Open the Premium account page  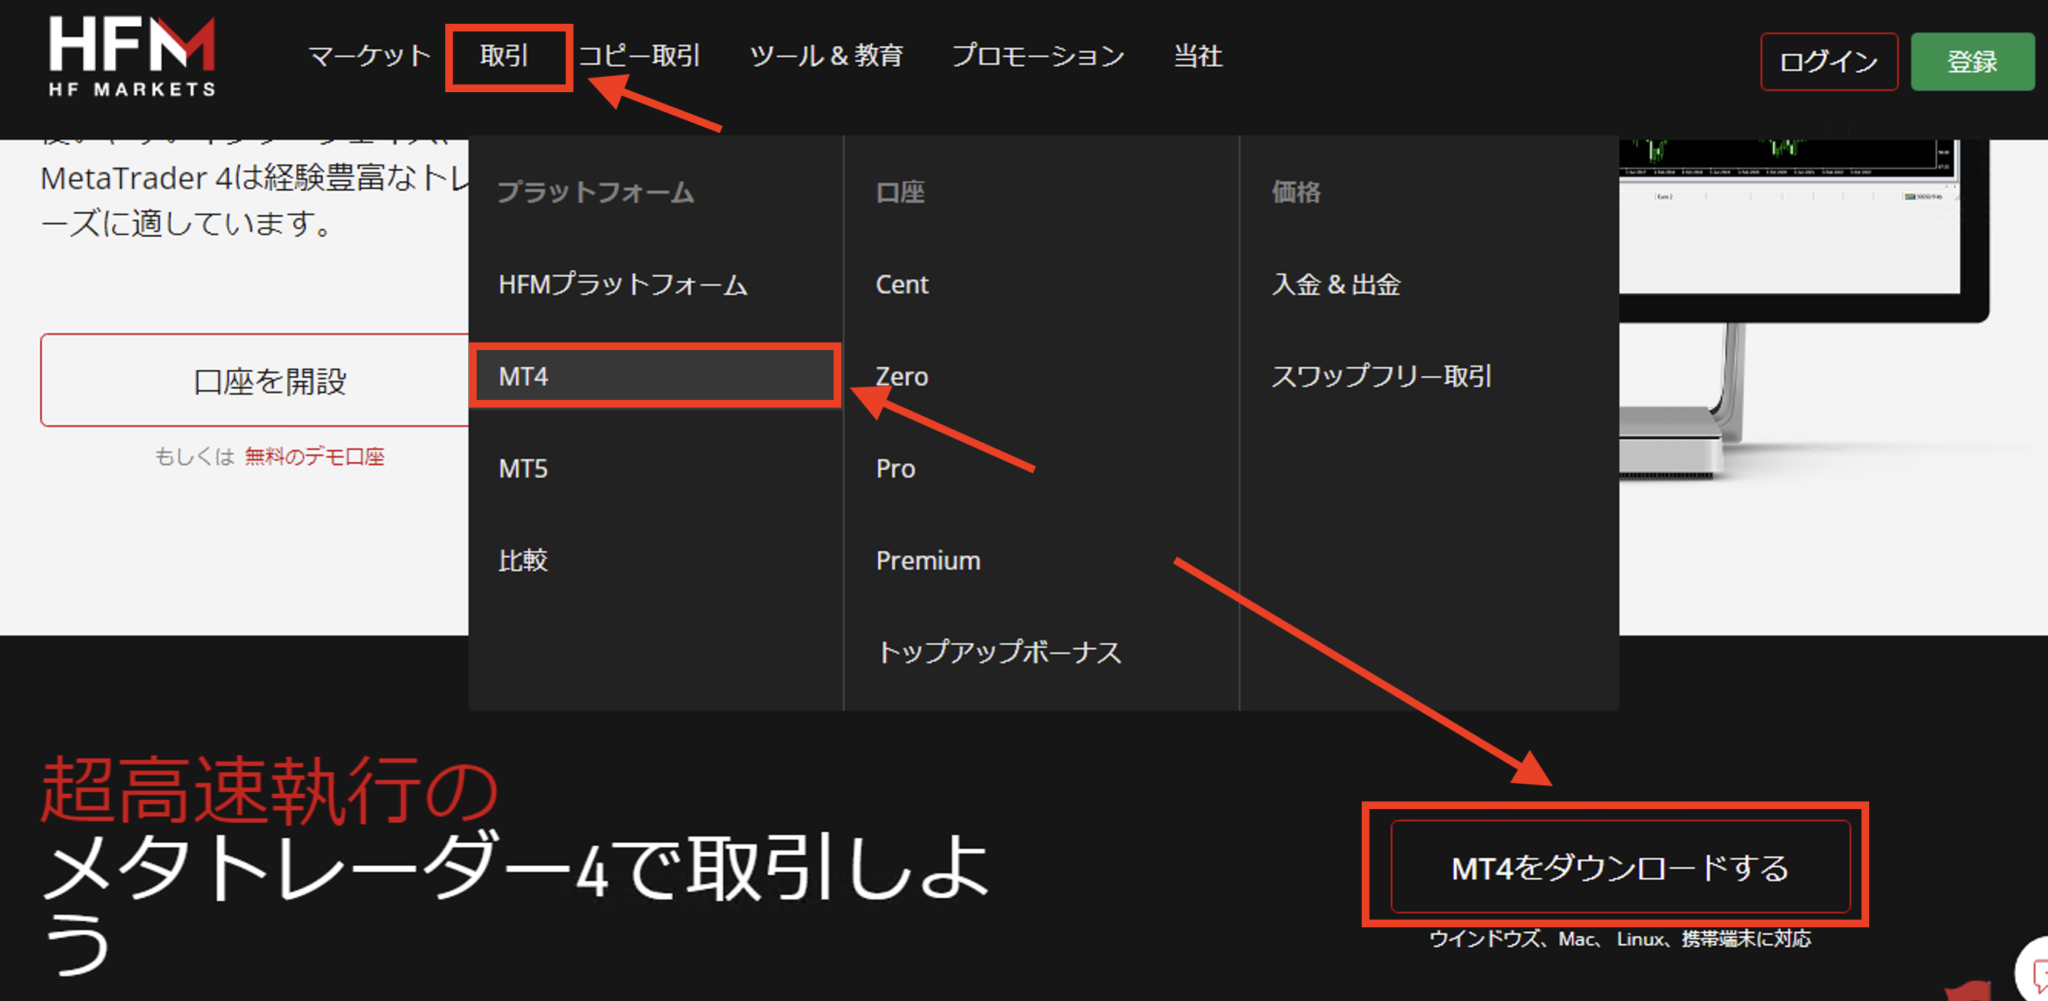coord(927,560)
